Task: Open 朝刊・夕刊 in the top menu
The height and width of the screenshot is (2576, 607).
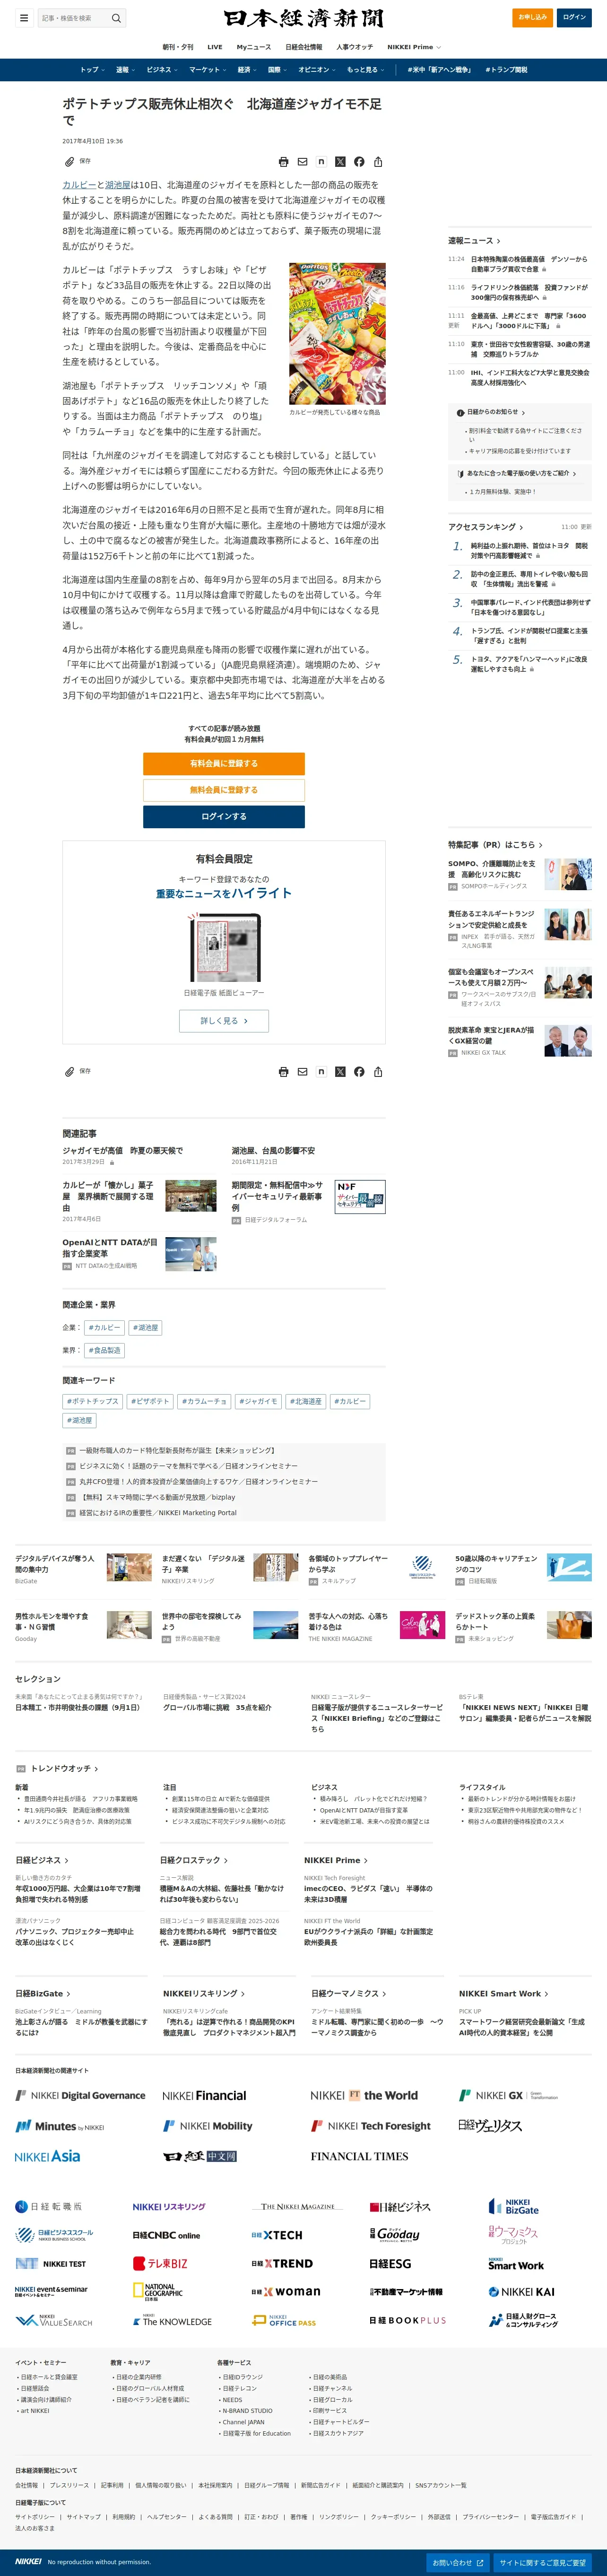Action: click(178, 47)
